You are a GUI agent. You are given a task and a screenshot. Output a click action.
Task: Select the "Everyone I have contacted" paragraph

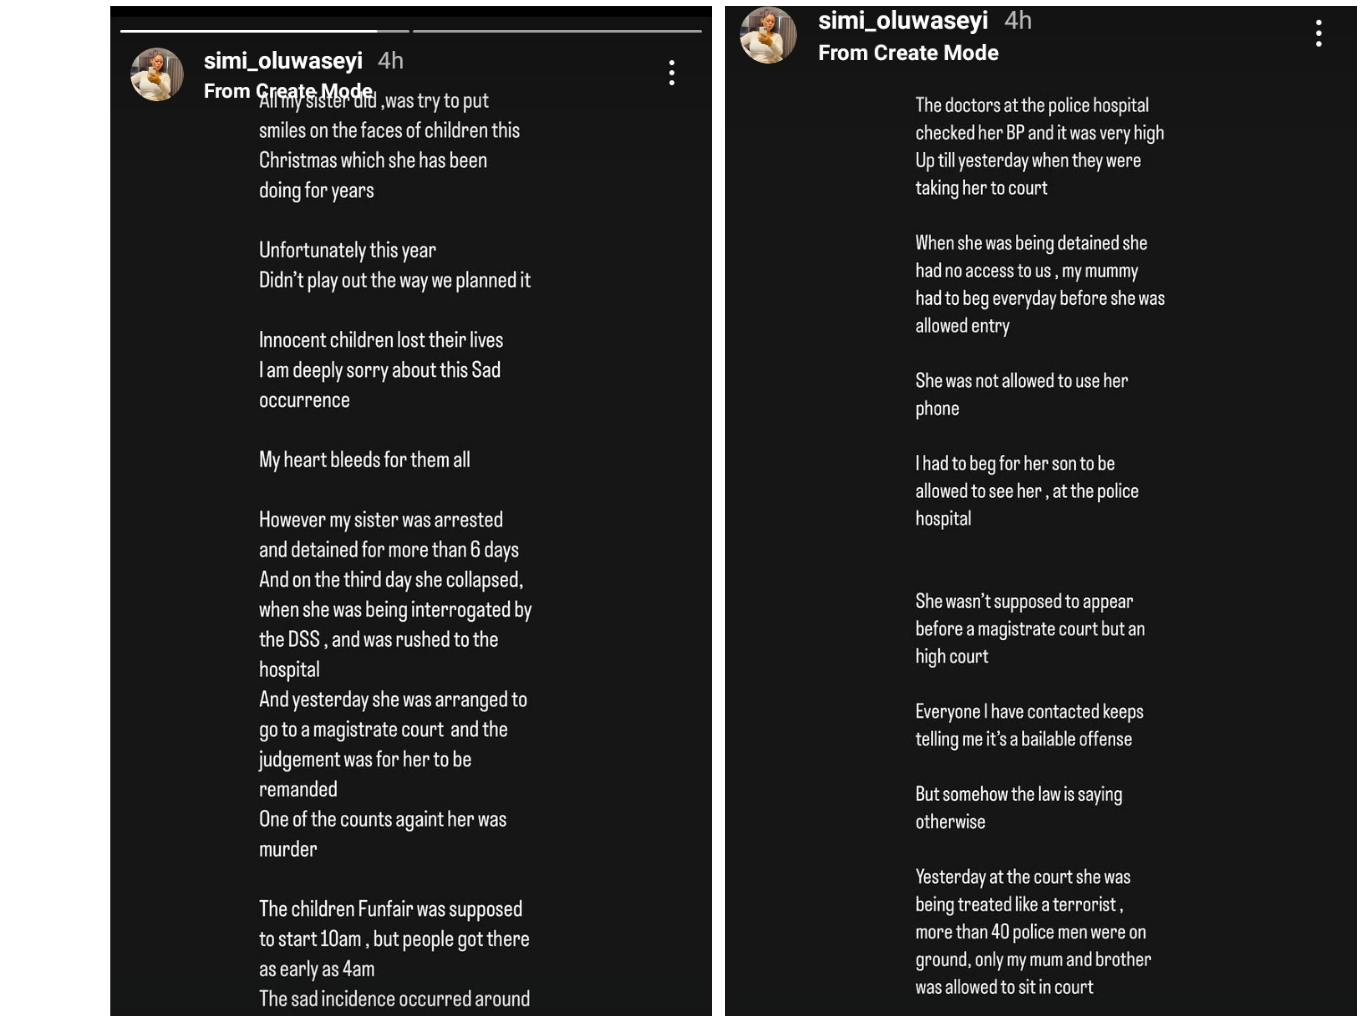coord(1028,725)
